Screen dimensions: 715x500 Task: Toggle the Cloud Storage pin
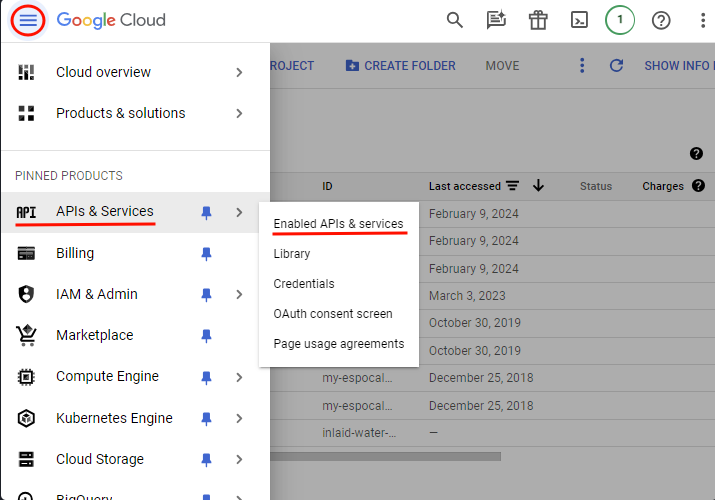[206, 460]
